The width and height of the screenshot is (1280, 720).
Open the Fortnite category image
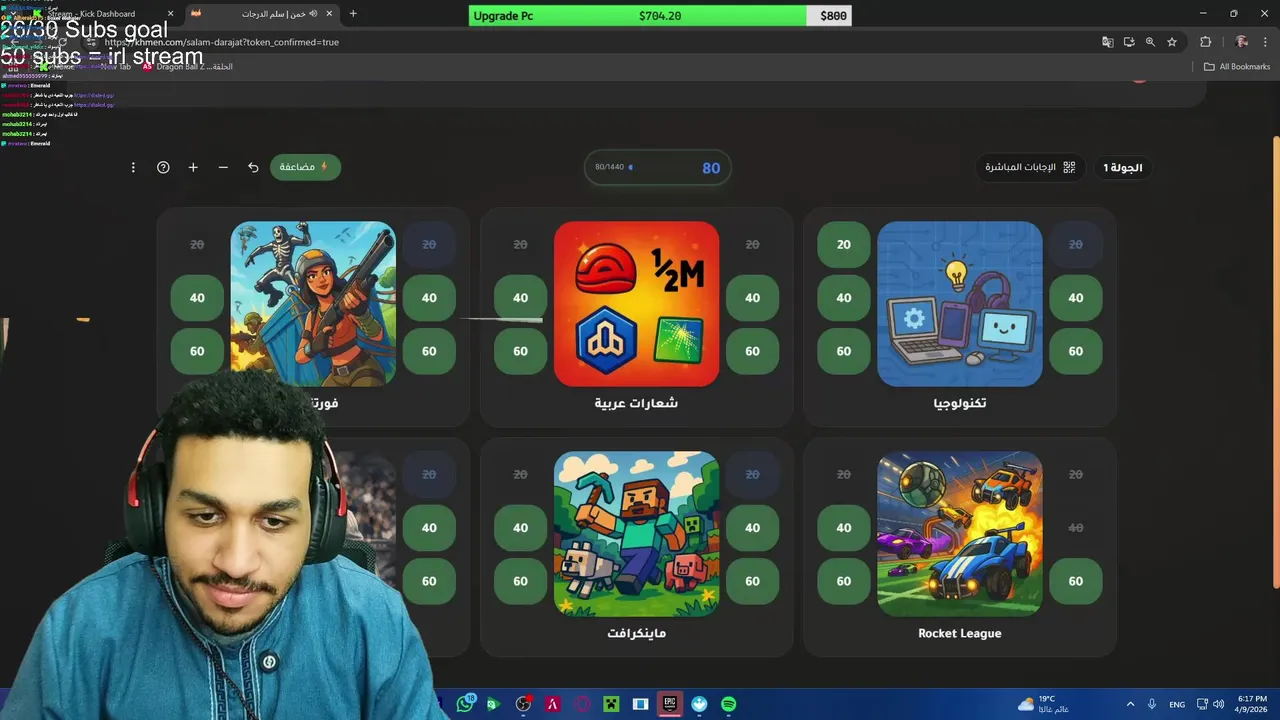click(x=313, y=304)
